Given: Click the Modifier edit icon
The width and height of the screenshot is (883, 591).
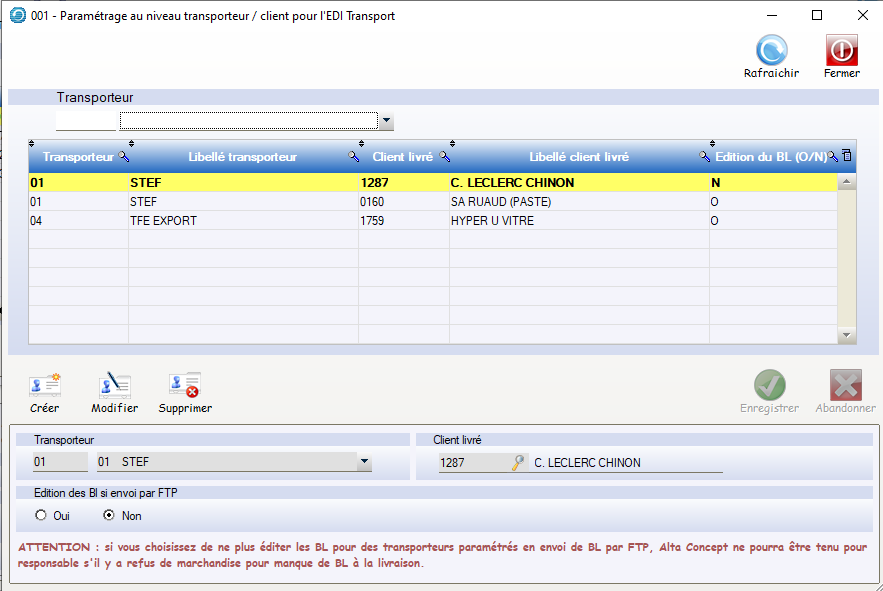Looking at the screenshot, I should [x=114, y=386].
